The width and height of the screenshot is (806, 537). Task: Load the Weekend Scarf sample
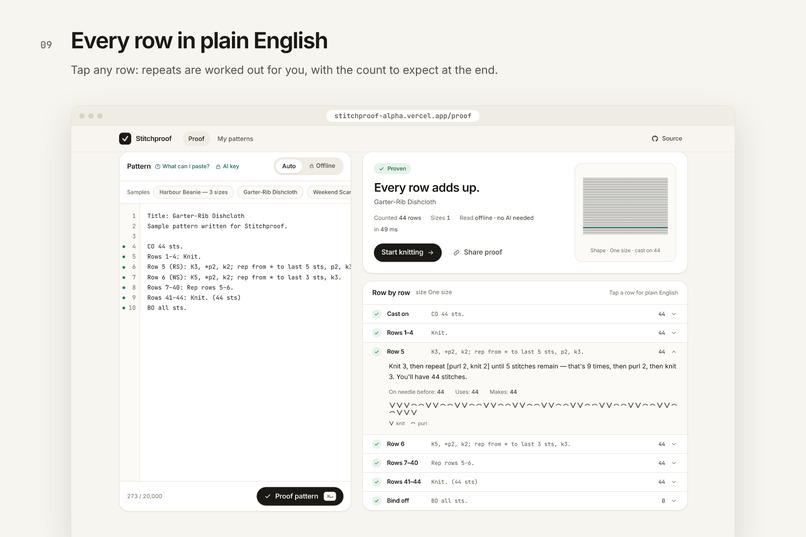pyautogui.click(x=329, y=192)
